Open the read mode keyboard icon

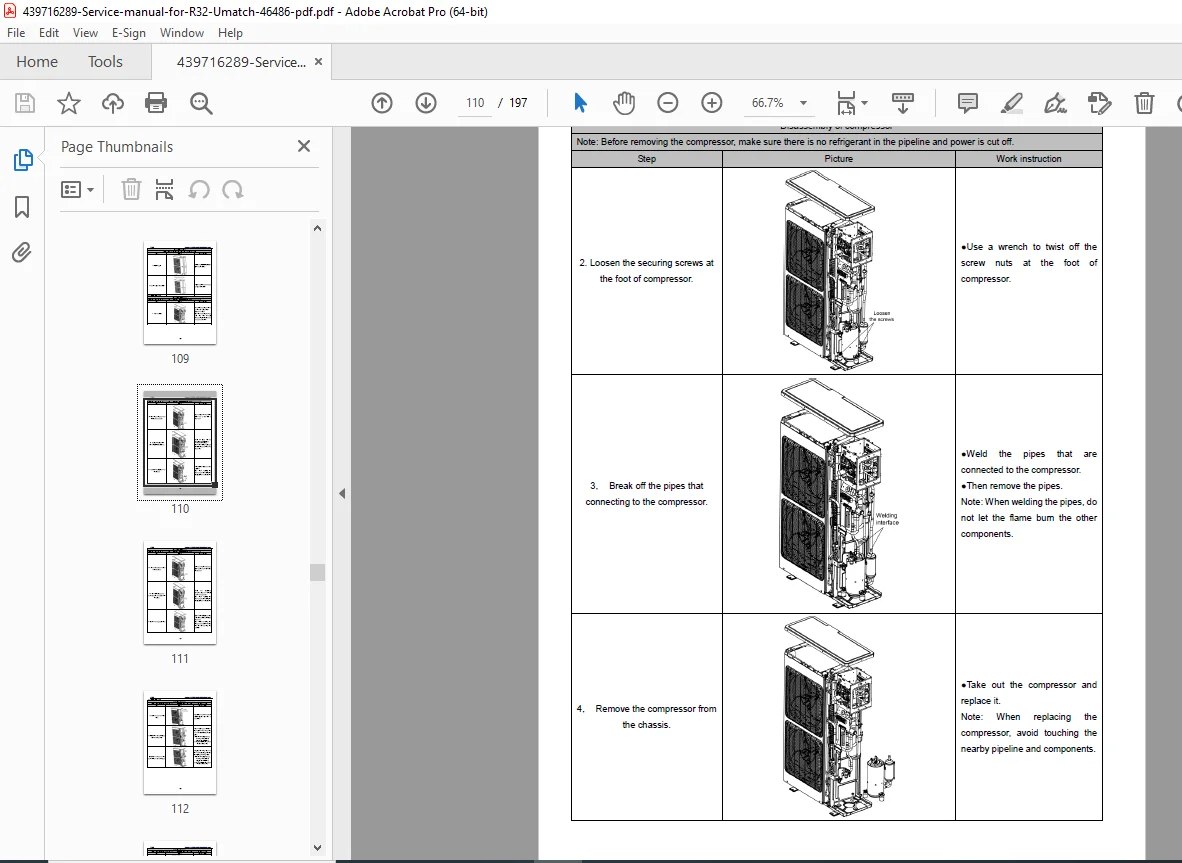coord(902,103)
